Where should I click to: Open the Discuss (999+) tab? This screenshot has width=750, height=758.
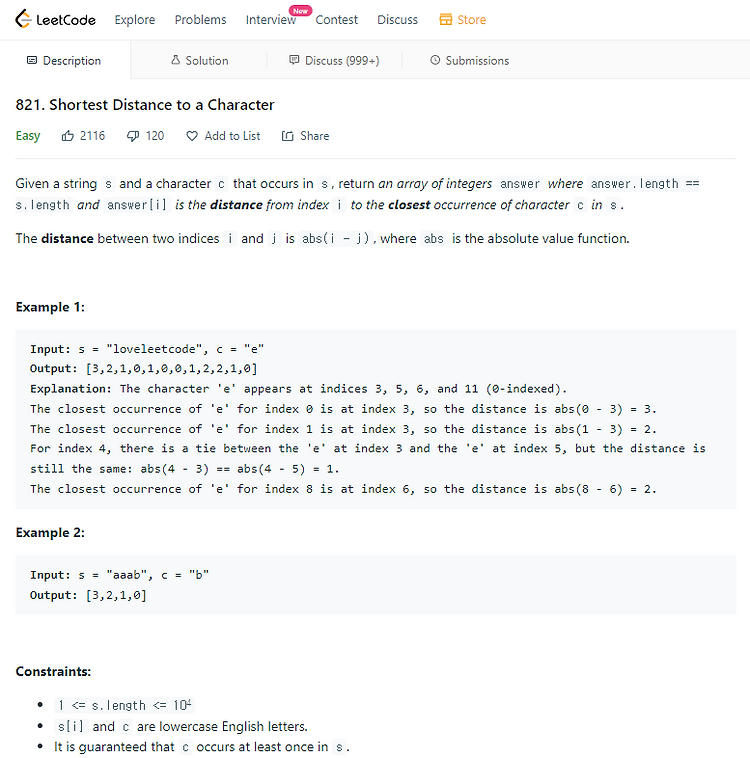(x=334, y=60)
